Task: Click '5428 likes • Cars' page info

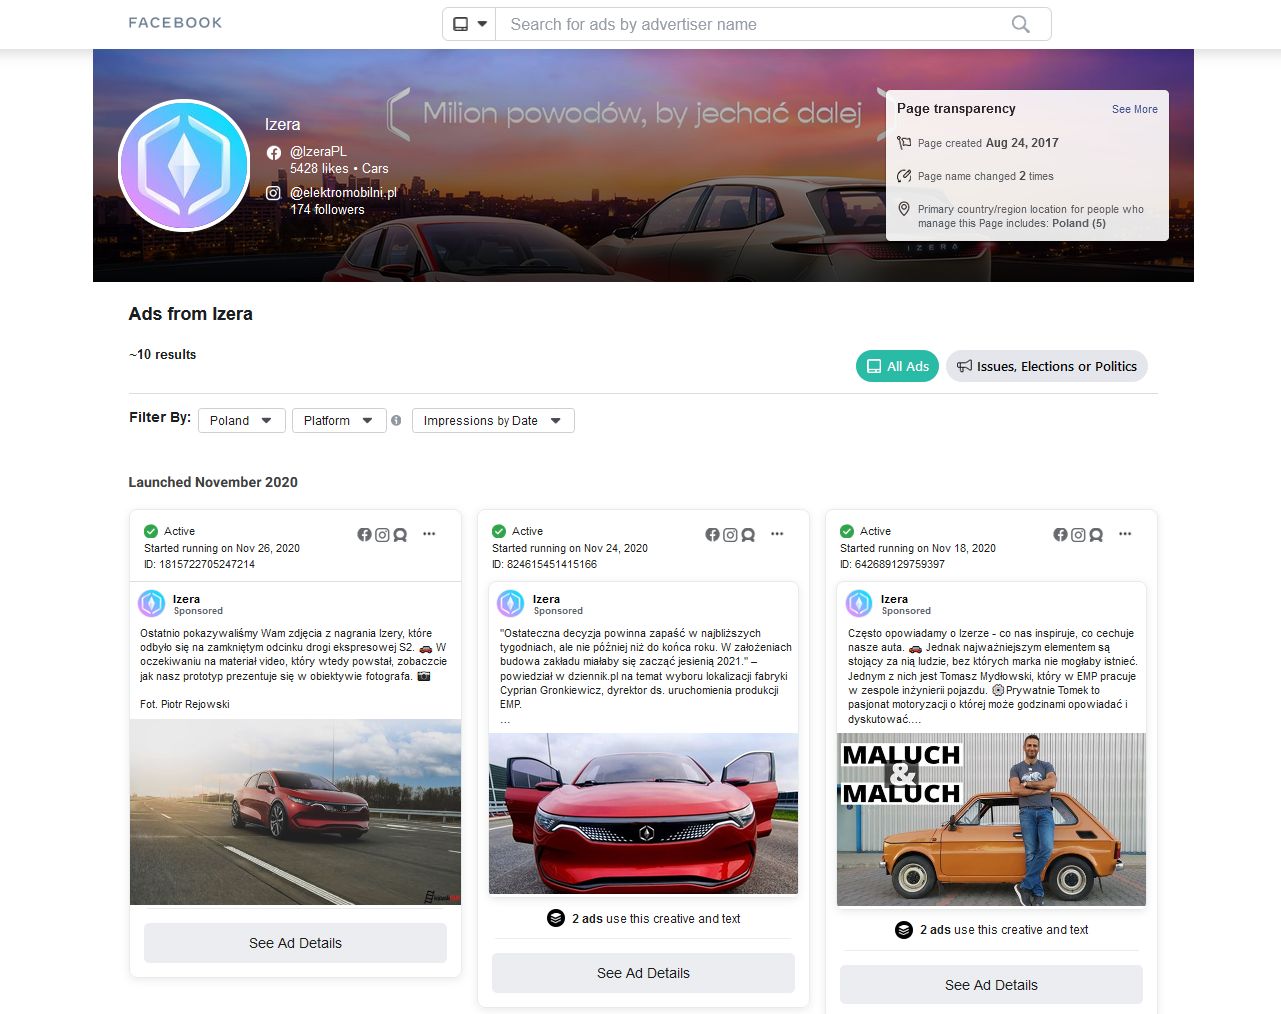Action: tap(339, 168)
